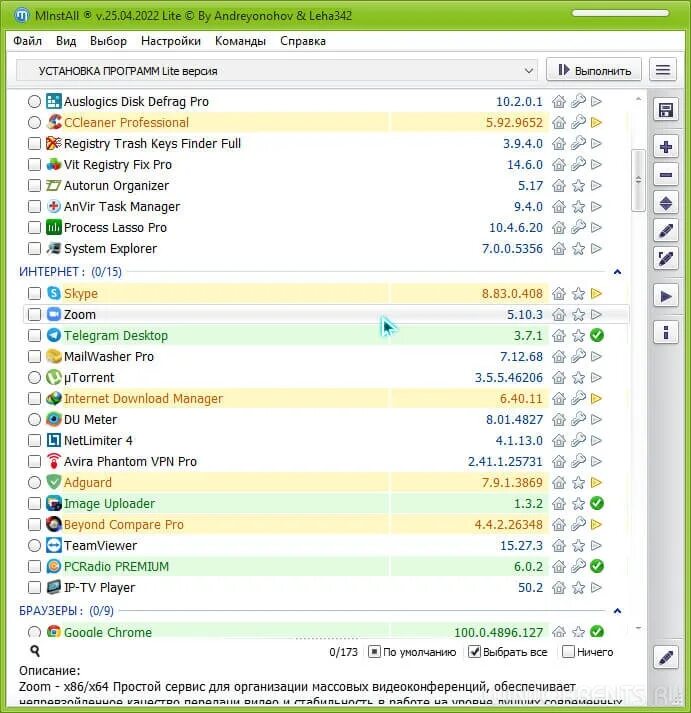Check the Vit Registry Fix Pro checkbox
The width and height of the screenshot is (691, 713).
pos(35,164)
